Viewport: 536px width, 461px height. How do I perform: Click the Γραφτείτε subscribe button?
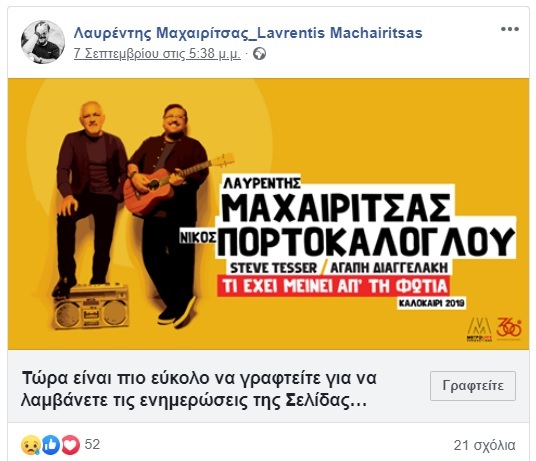473,386
